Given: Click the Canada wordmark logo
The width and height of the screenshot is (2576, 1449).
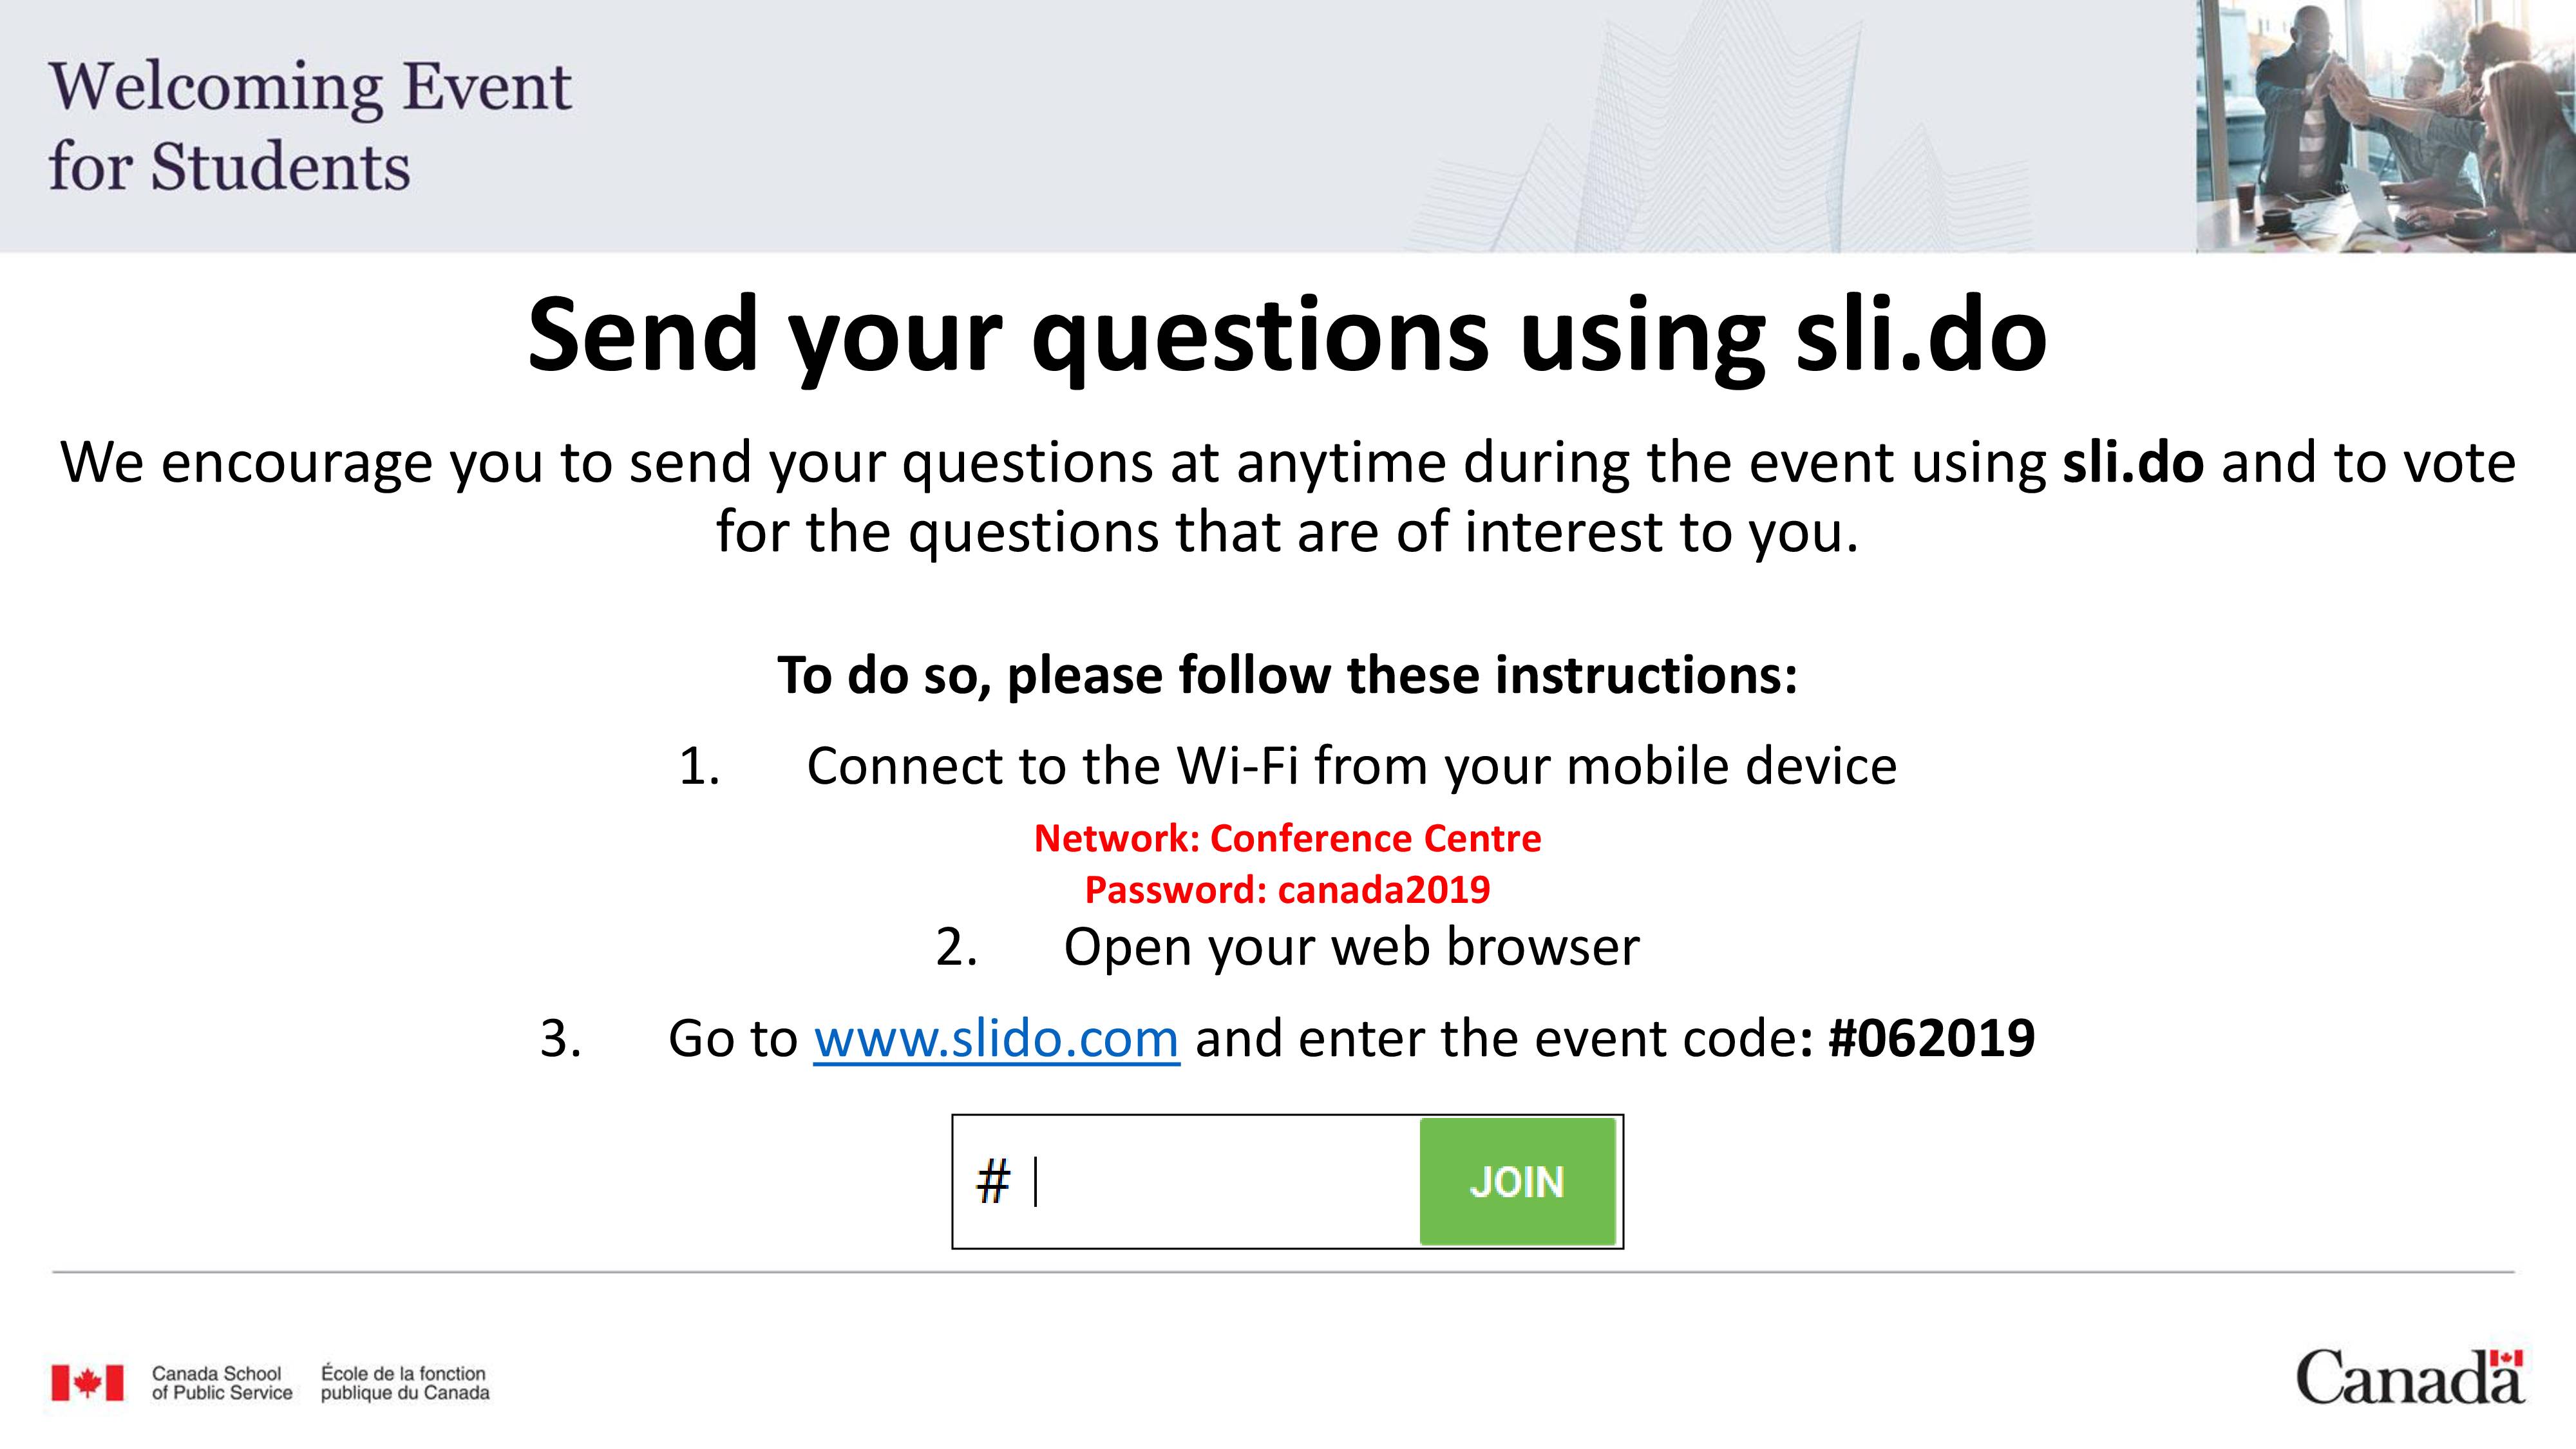Looking at the screenshot, I should [x=2410, y=1377].
